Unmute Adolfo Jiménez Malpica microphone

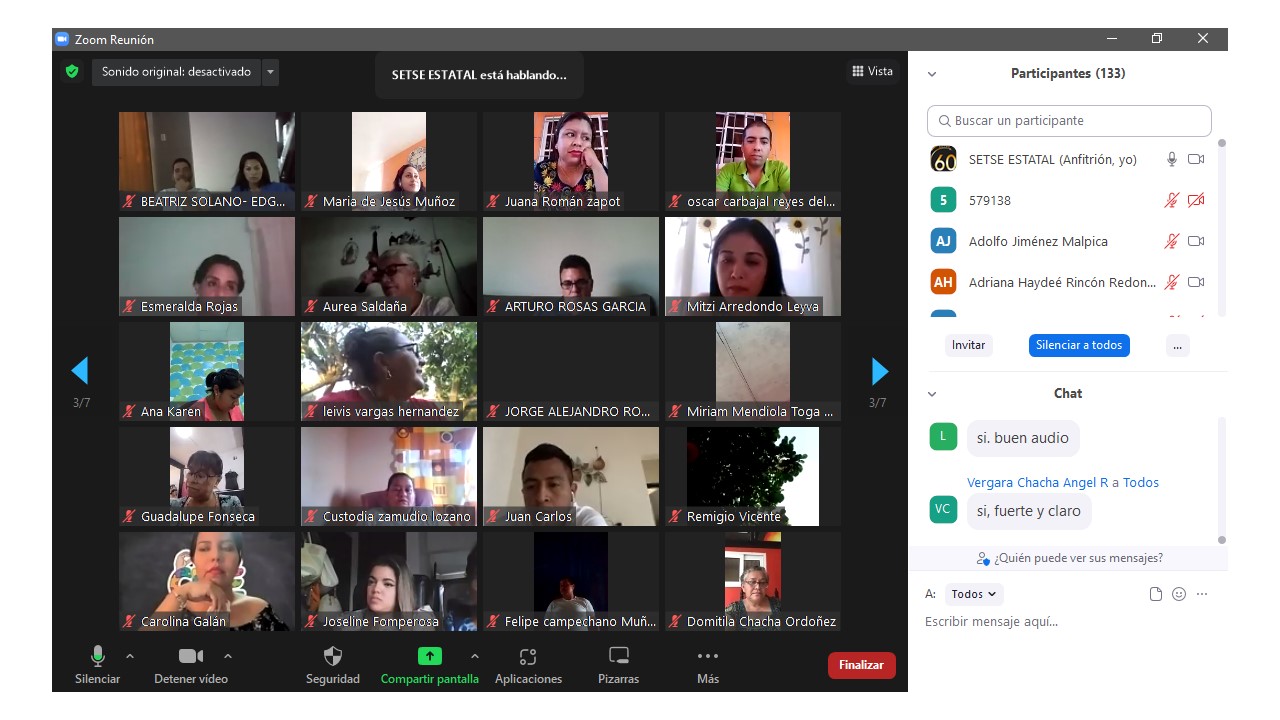[1171, 241]
